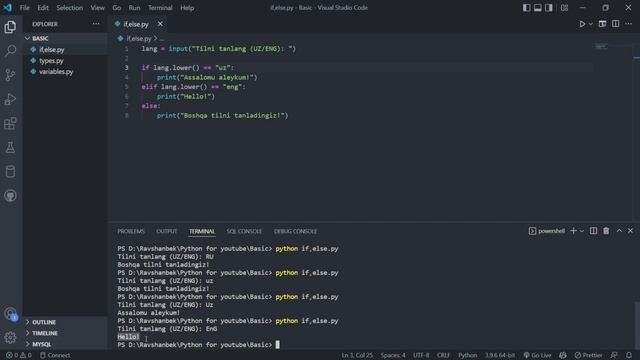Open run options dropdown beside play button
The height and width of the screenshot is (360, 640).
(x=591, y=24)
